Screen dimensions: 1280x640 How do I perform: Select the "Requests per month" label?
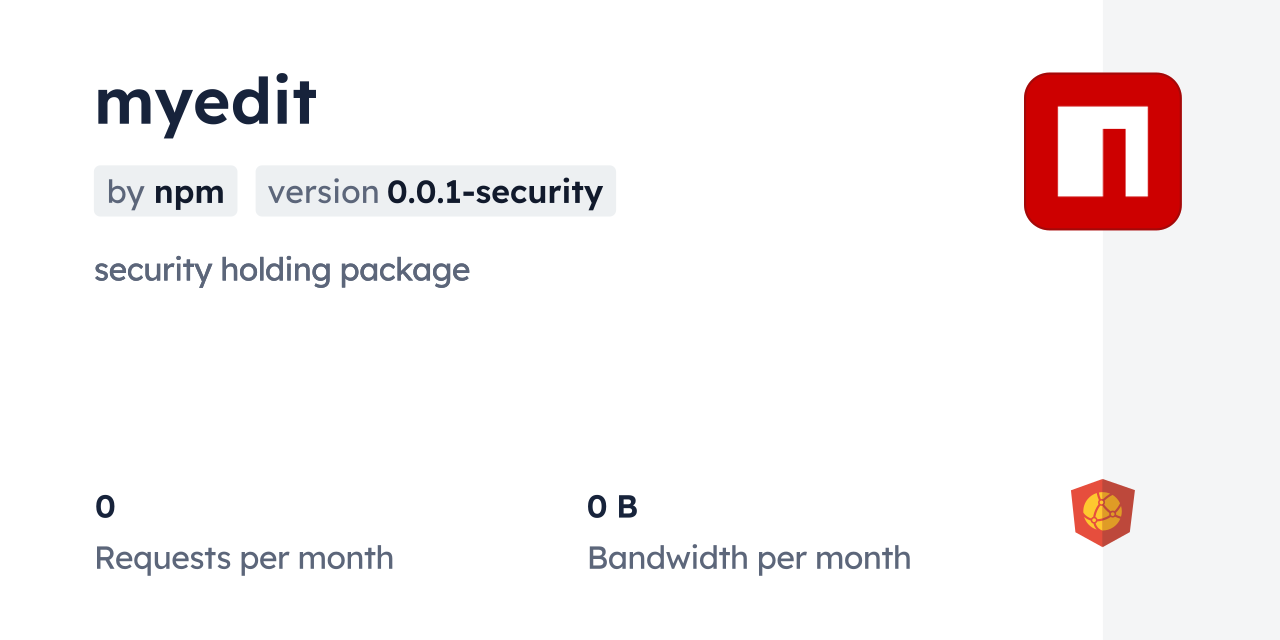click(243, 558)
